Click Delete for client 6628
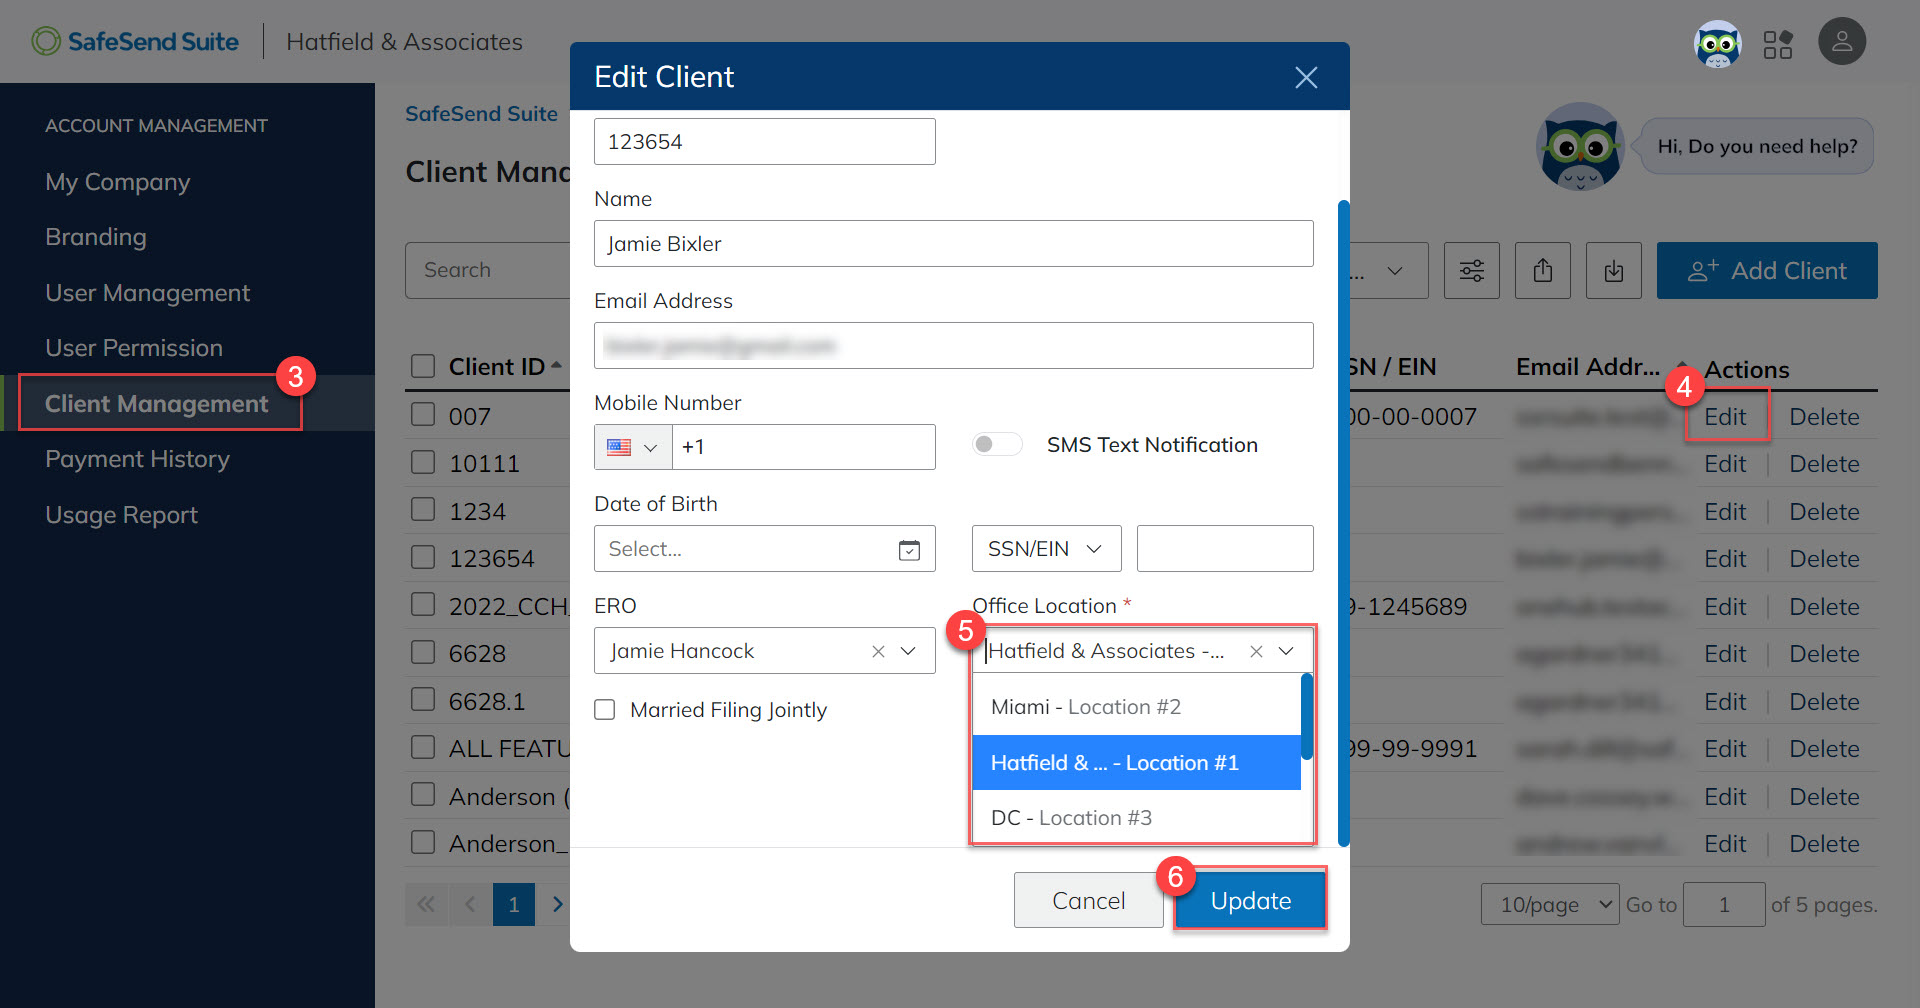Screen dimensions: 1920x1008 point(1824,654)
